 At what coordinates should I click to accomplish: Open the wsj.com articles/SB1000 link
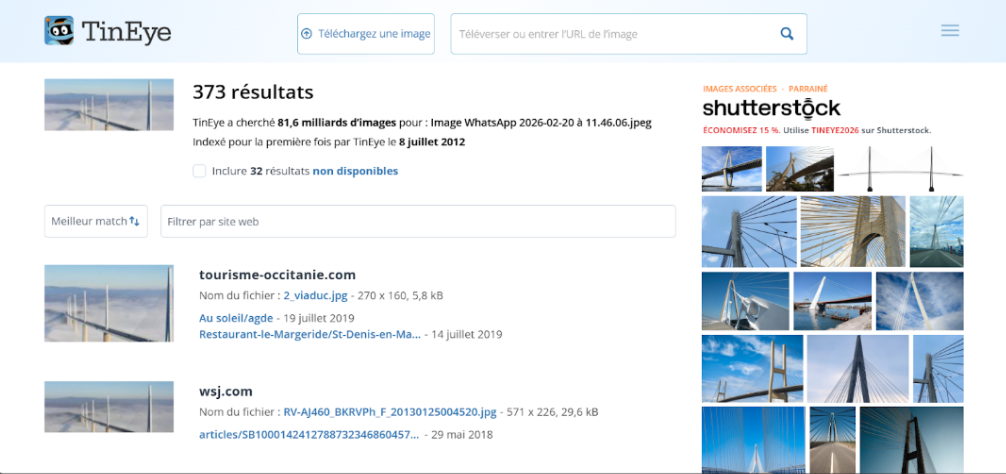[x=309, y=435]
